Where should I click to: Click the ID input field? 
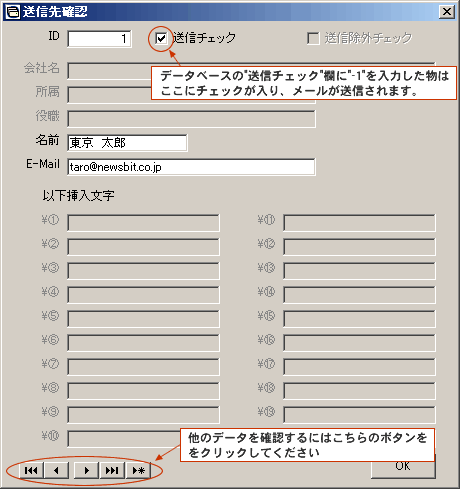[99, 39]
